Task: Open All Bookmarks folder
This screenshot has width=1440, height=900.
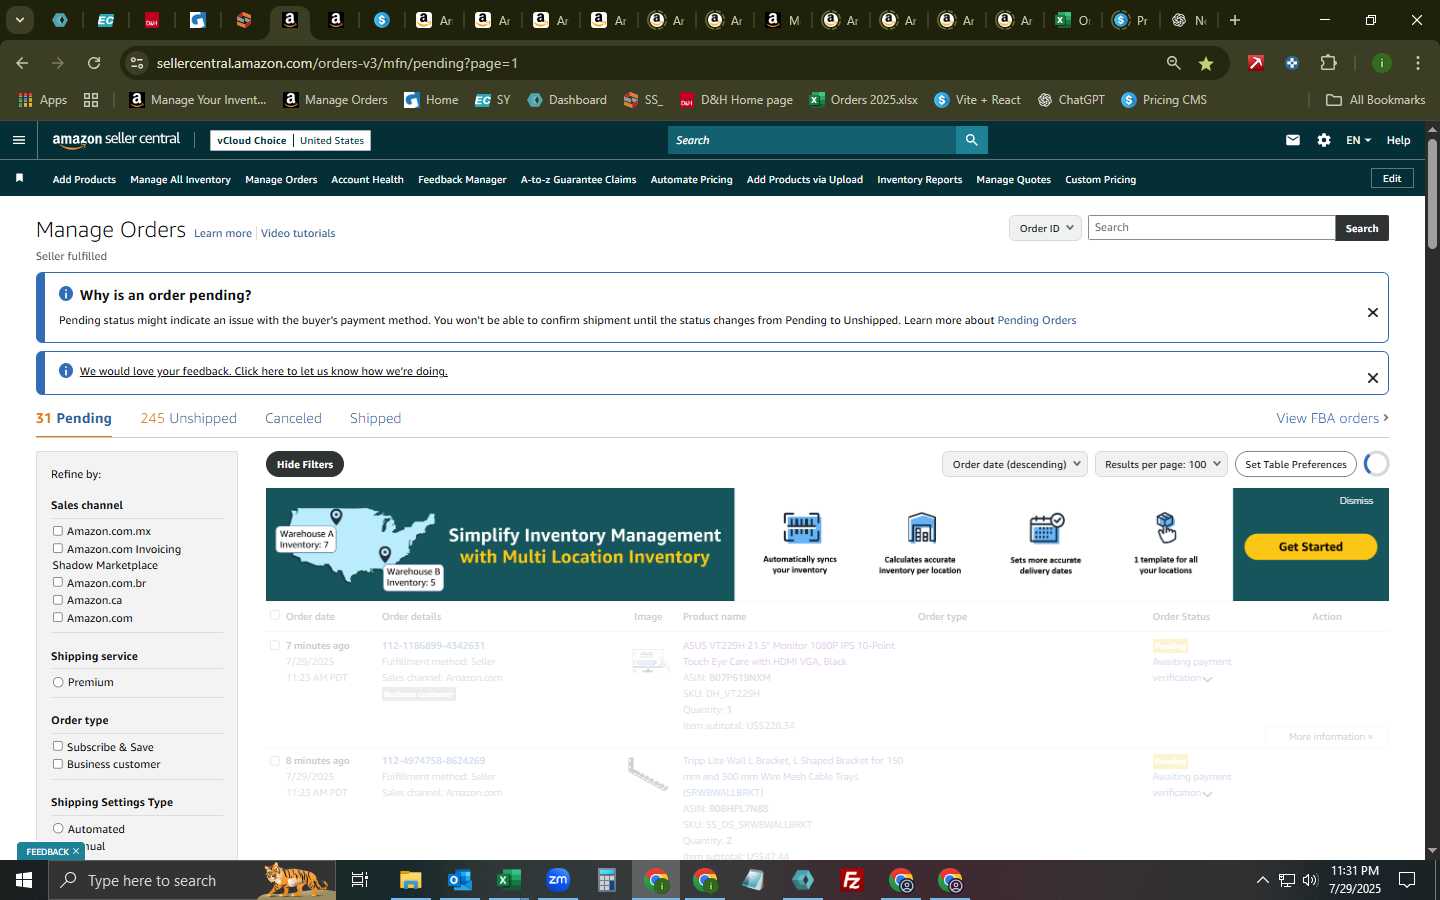Action: click(x=1375, y=100)
